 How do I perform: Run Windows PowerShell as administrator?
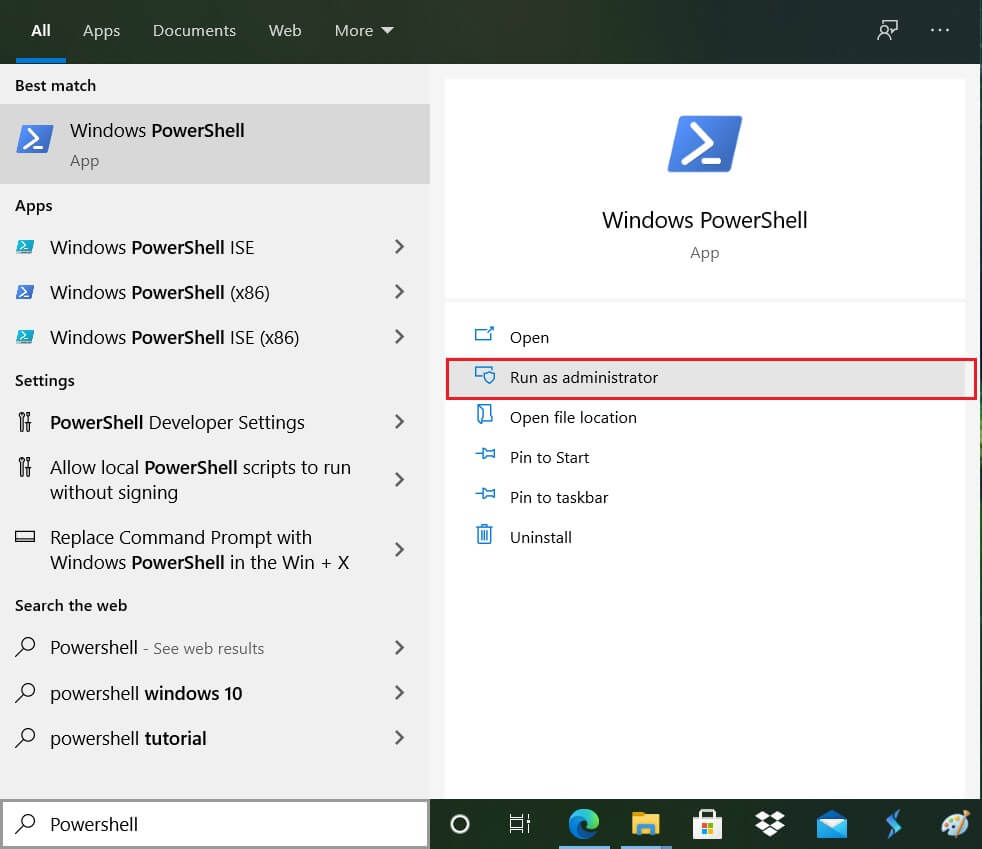point(586,377)
